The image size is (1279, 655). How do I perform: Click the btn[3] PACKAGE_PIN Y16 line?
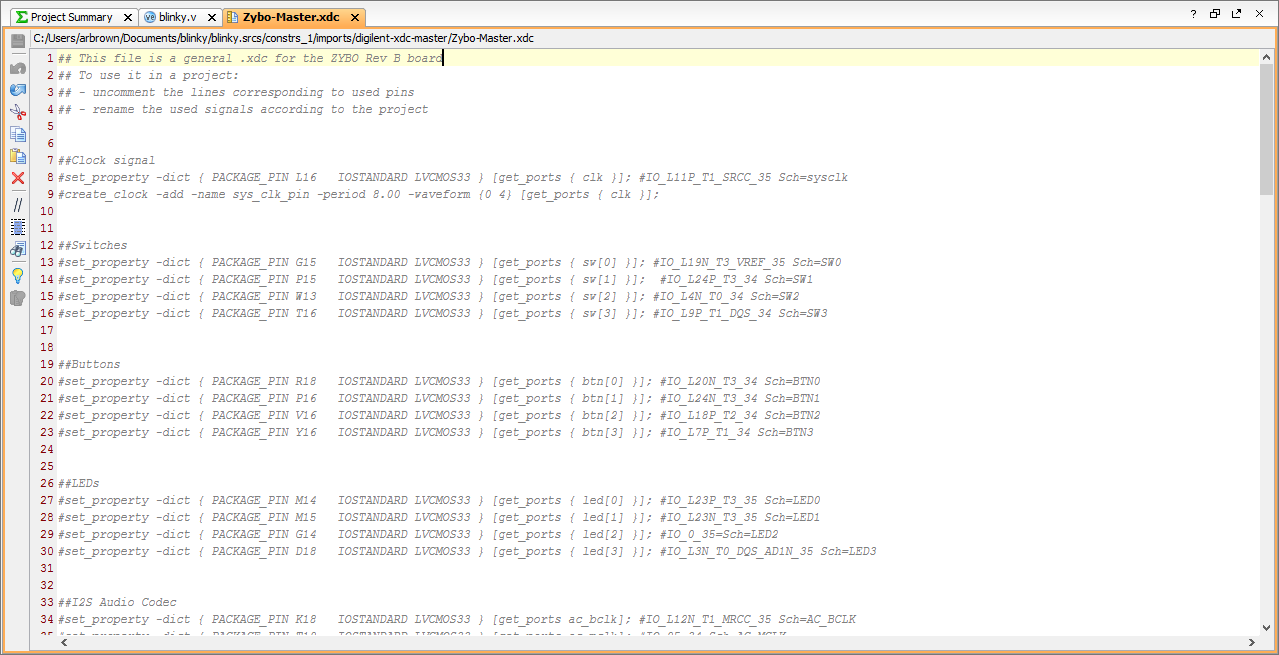[x=436, y=432]
